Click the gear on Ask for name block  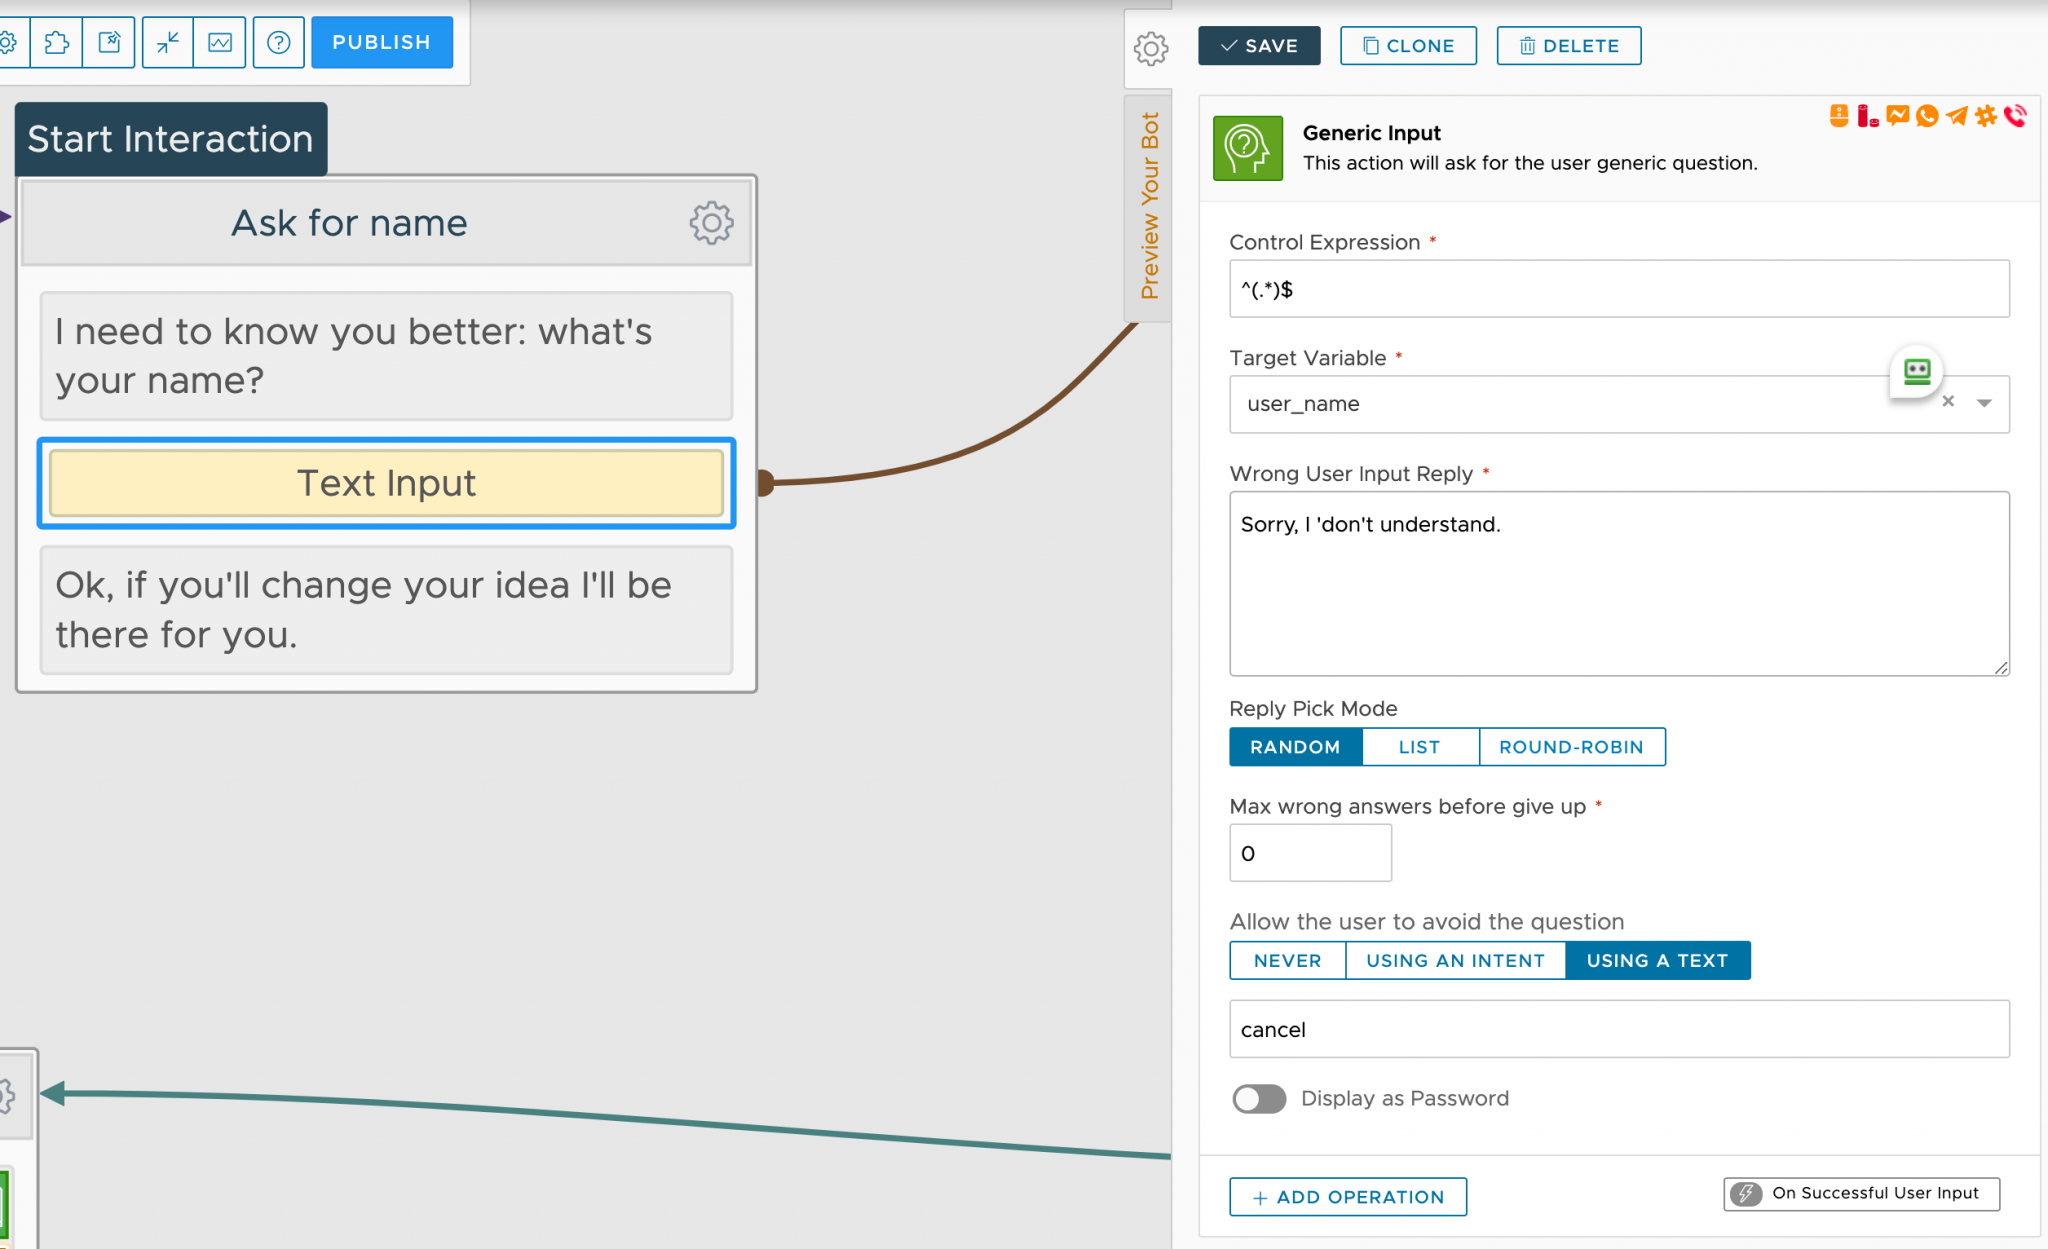[x=711, y=222]
